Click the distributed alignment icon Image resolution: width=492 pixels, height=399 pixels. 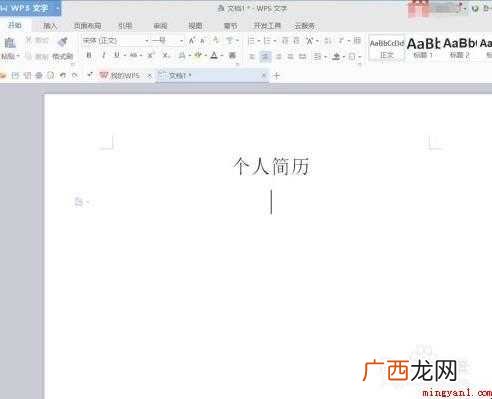point(302,56)
